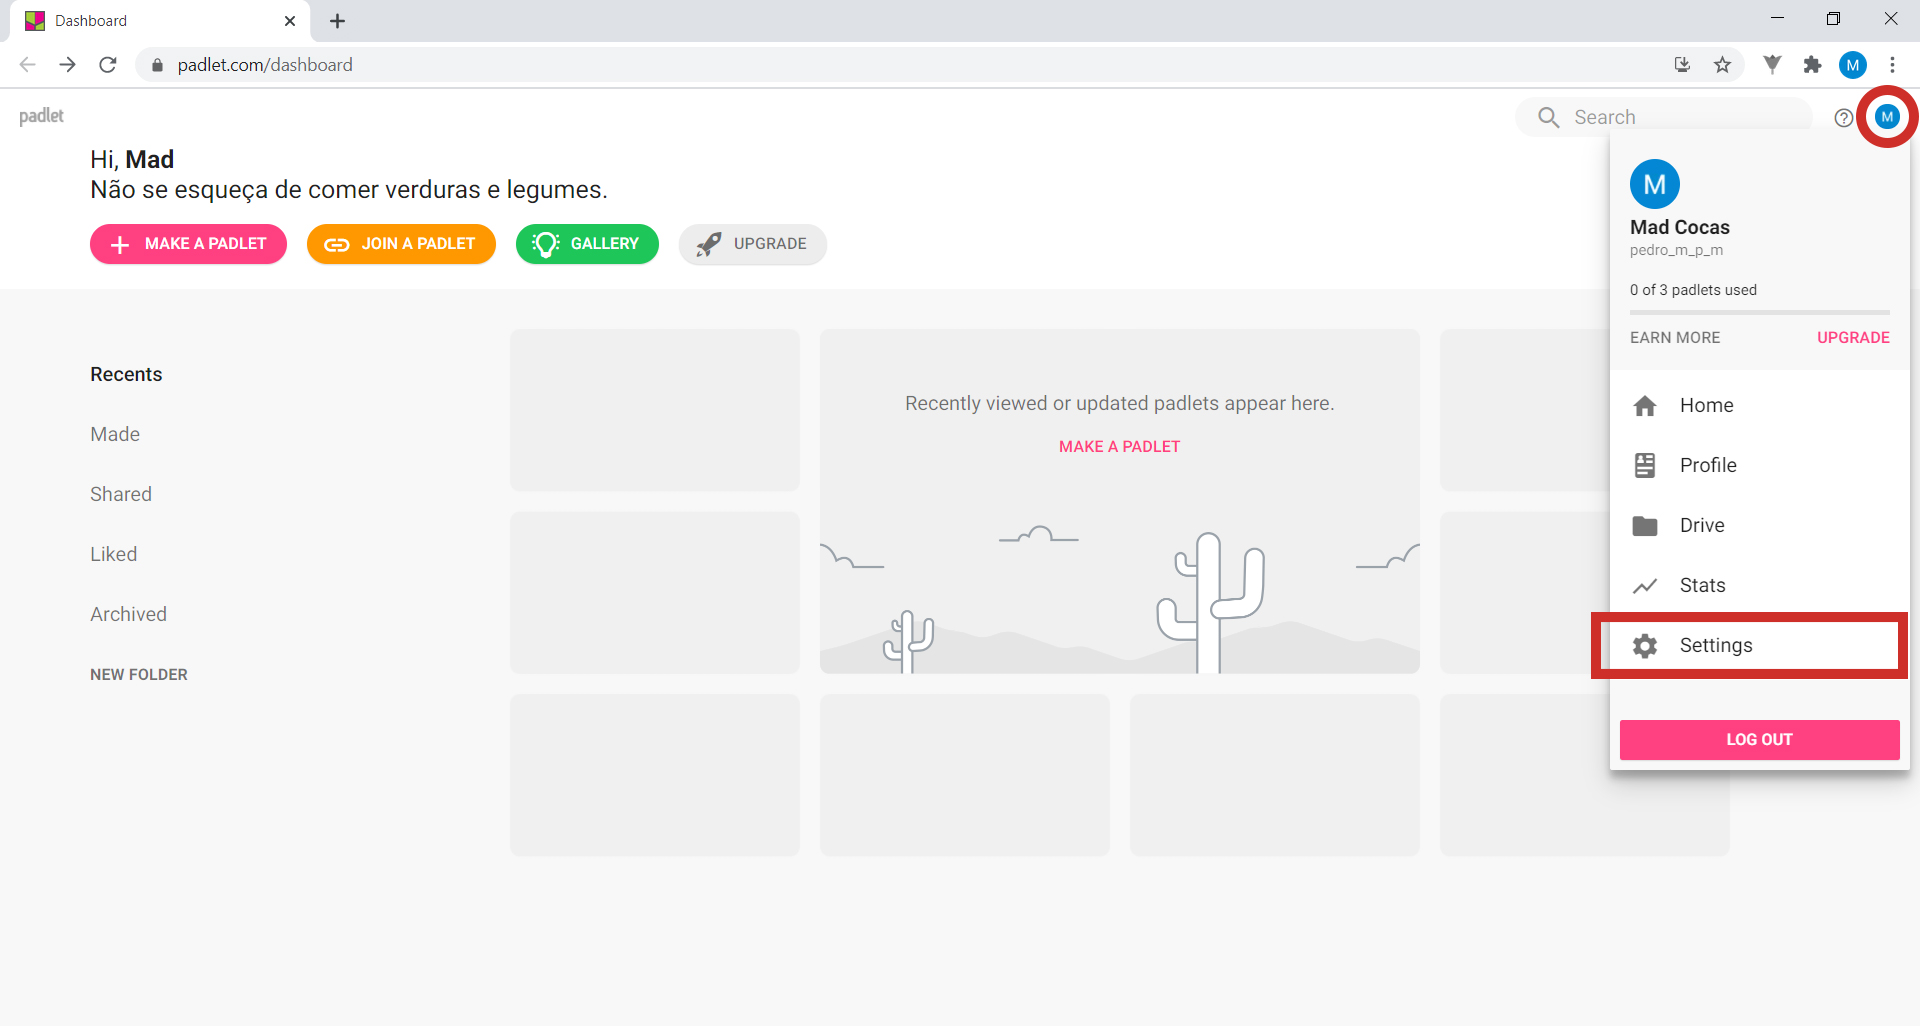The height and width of the screenshot is (1026, 1920).
Task: Open the Chrome three-dot menu
Action: coord(1892,65)
